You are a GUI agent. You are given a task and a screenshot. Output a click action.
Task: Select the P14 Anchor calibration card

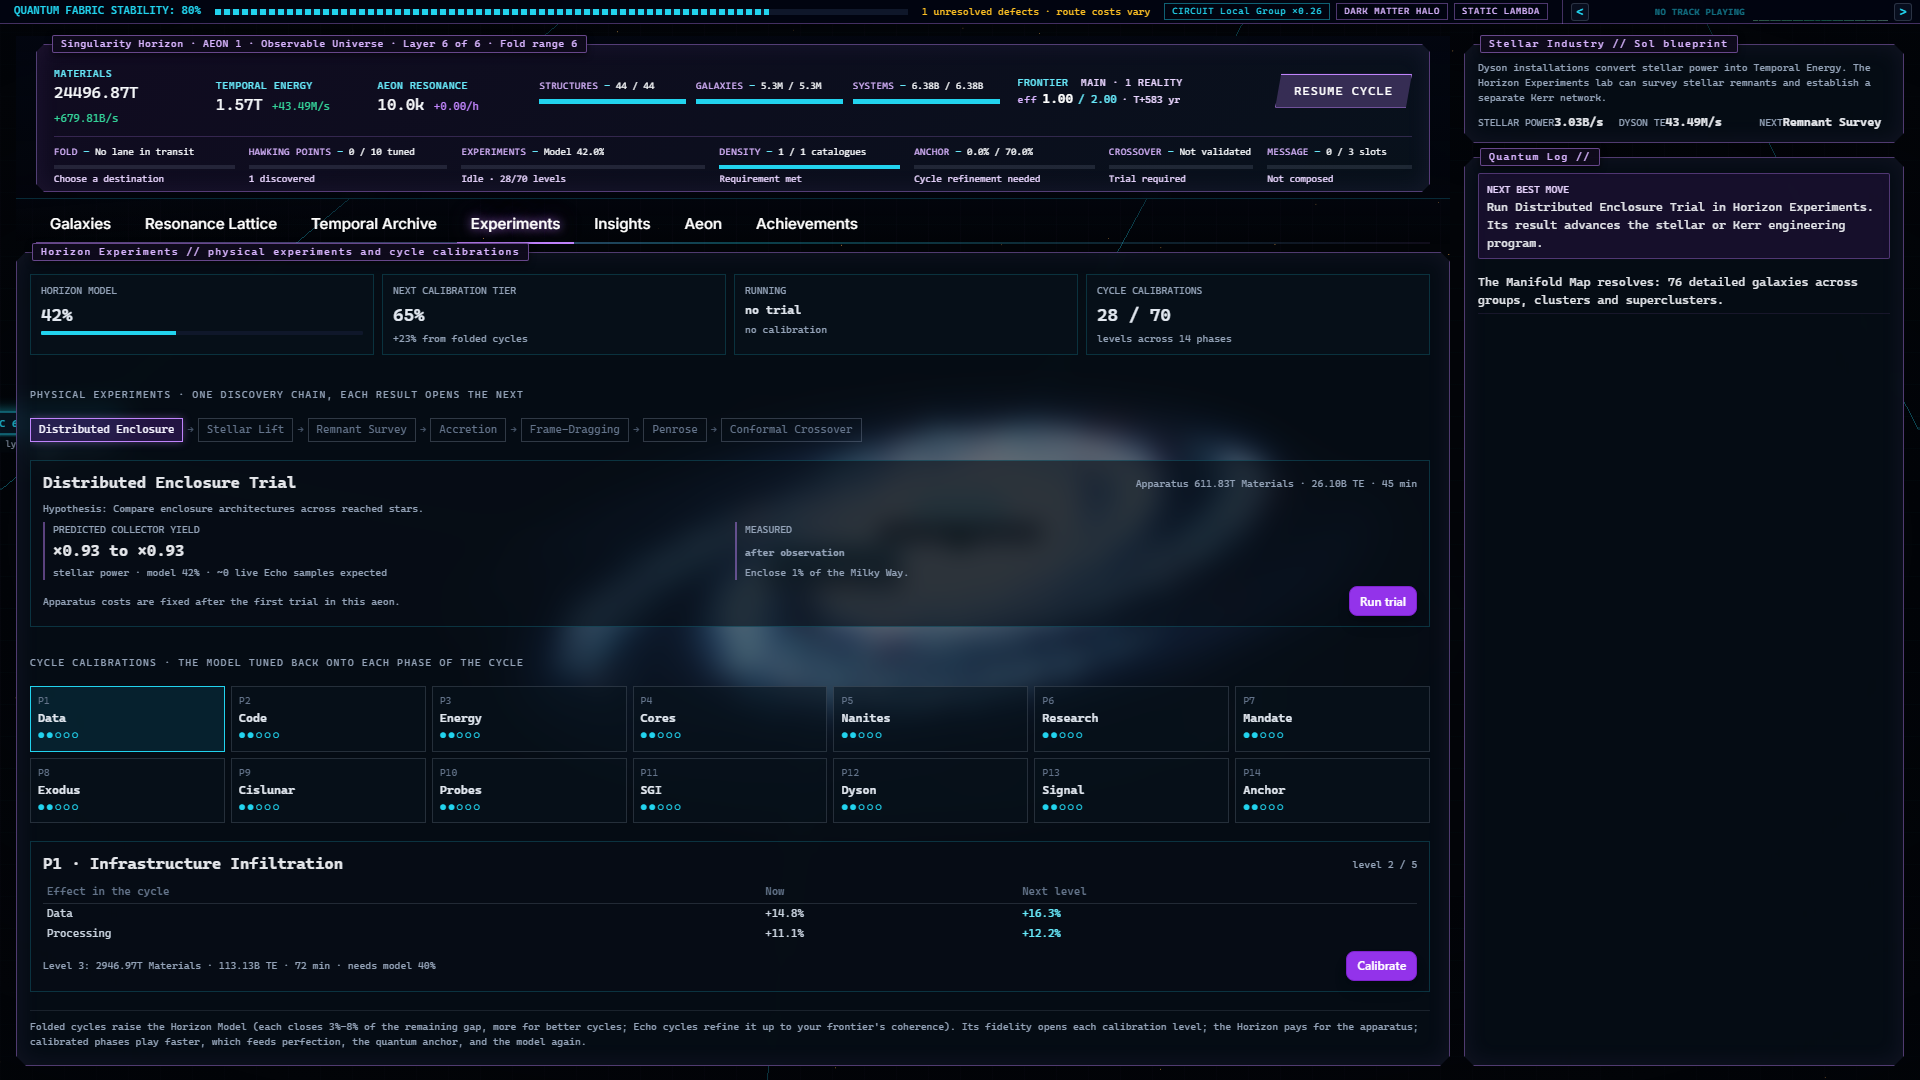coord(1332,790)
